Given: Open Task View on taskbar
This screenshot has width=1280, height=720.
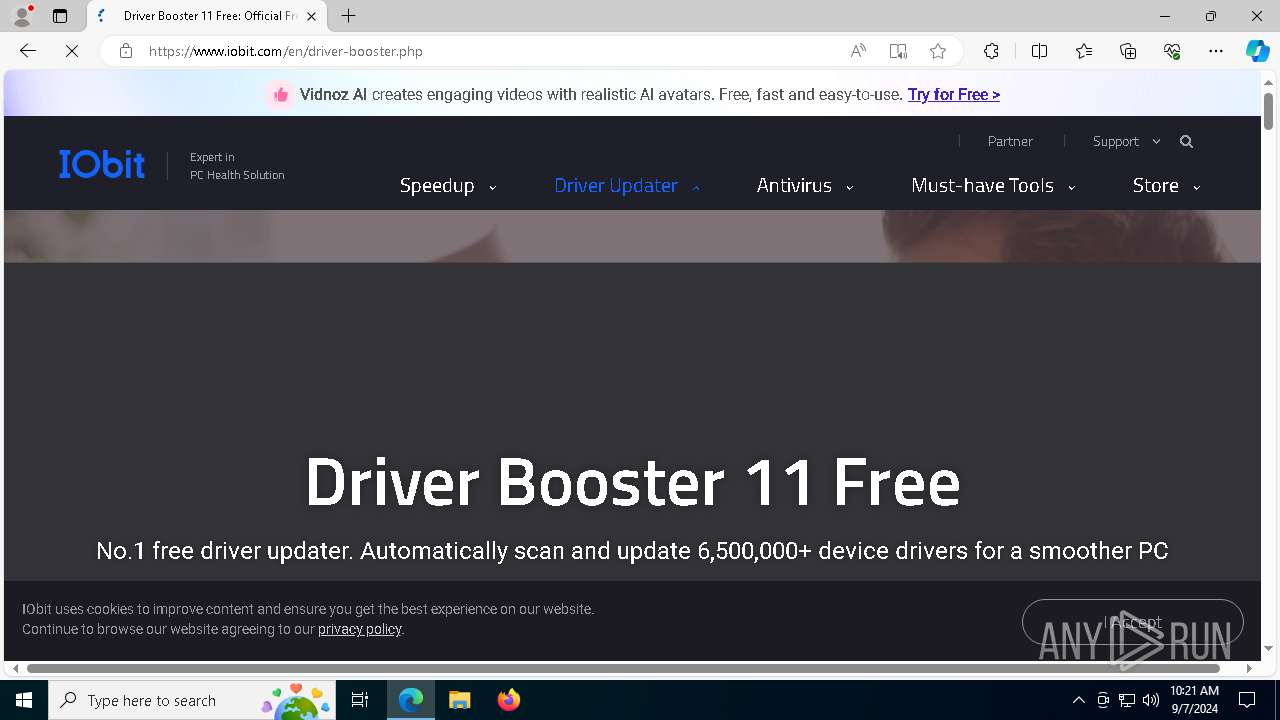Looking at the screenshot, I should pyautogui.click(x=360, y=700).
